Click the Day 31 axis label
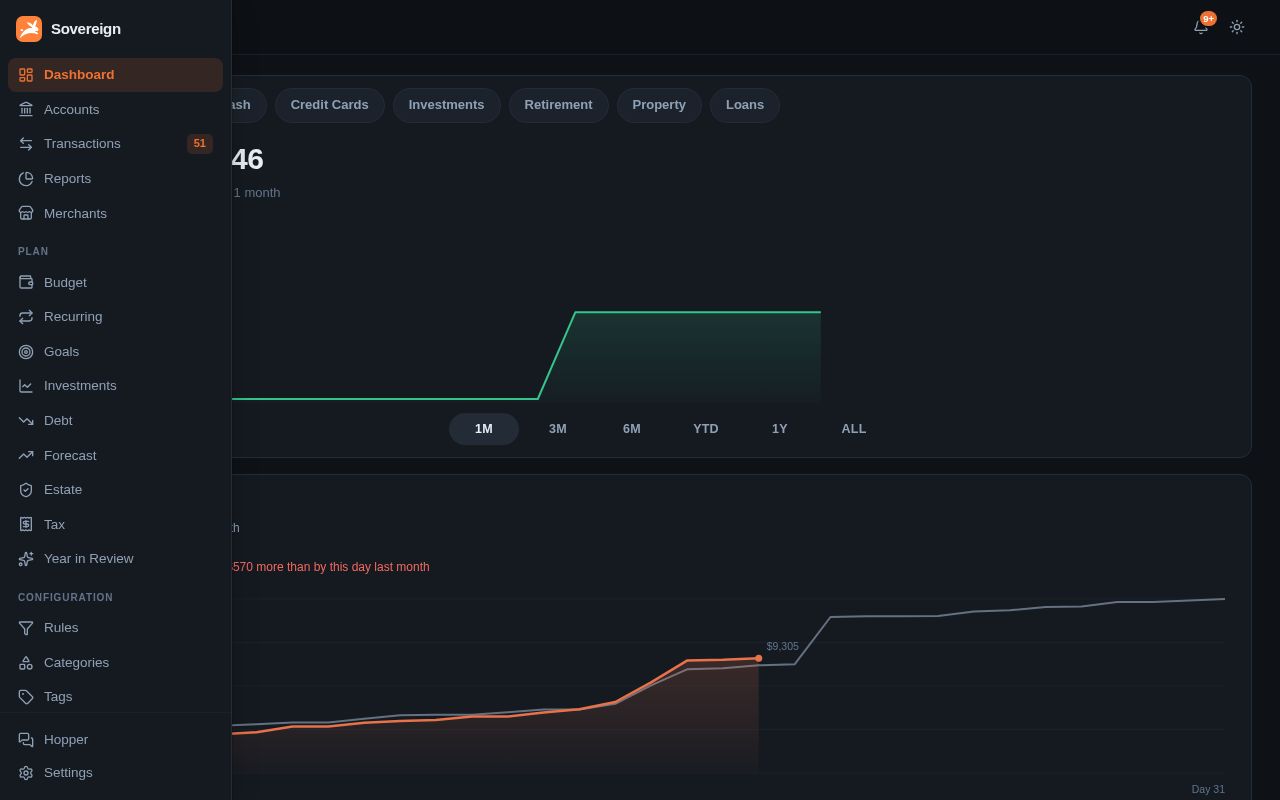This screenshot has width=1280, height=800. pos(1208,789)
